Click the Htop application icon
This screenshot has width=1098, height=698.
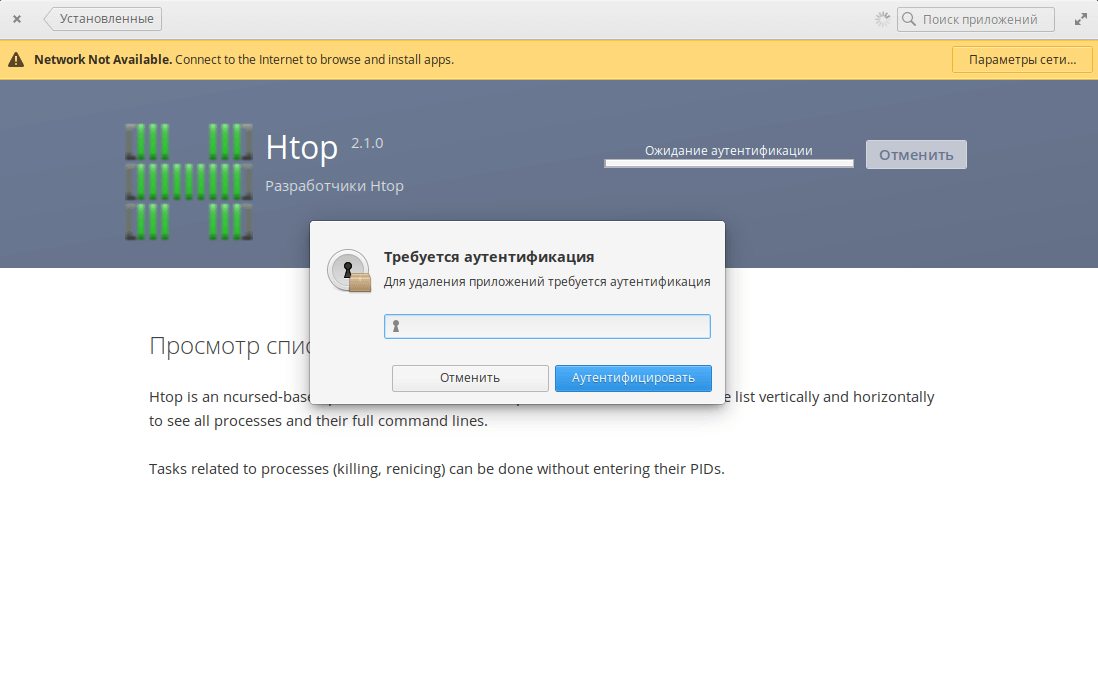tap(189, 182)
